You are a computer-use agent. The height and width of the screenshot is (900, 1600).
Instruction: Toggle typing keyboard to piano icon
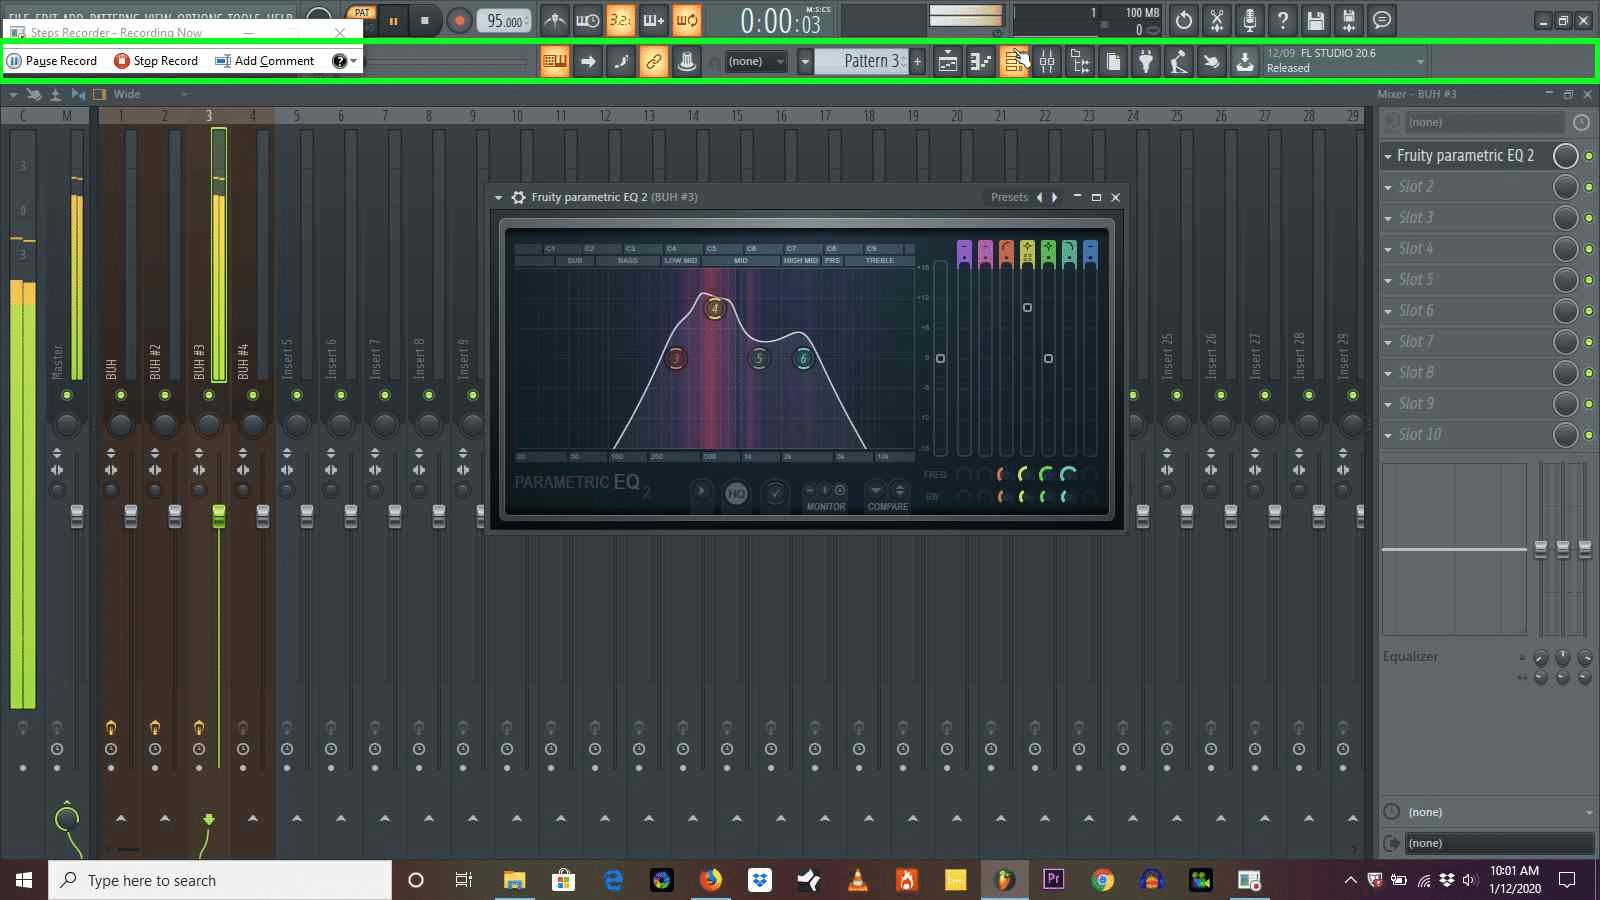pyautogui.click(x=555, y=62)
